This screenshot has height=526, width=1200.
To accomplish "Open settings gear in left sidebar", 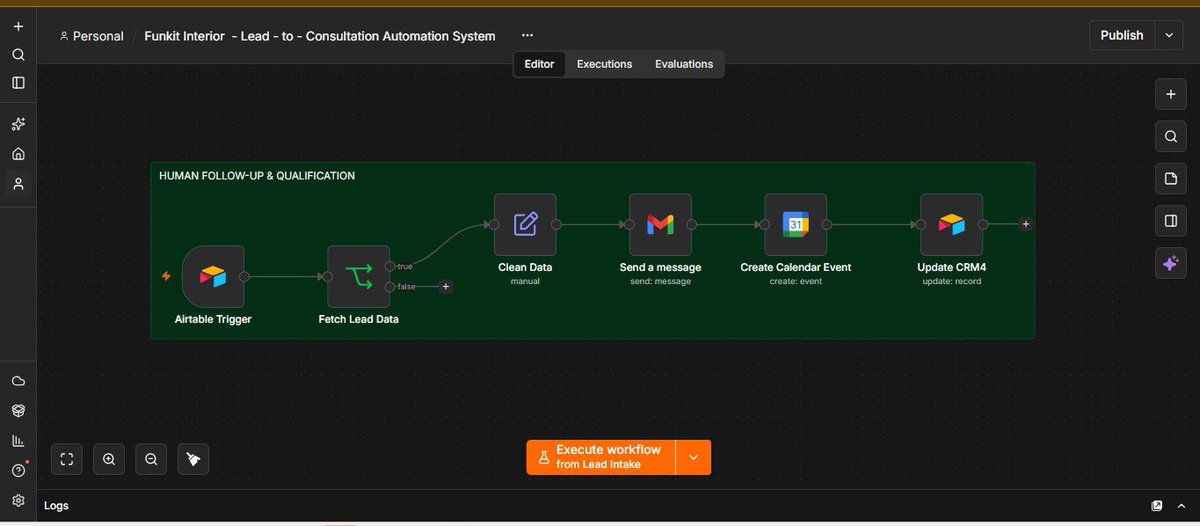I will 18,500.
